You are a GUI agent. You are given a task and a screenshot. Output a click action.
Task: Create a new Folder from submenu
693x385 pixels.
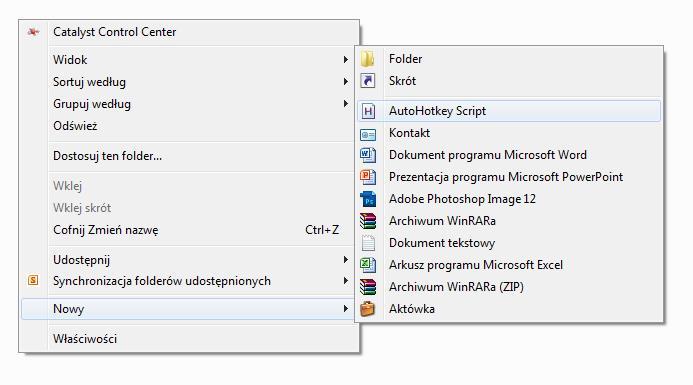pyautogui.click(x=509, y=59)
